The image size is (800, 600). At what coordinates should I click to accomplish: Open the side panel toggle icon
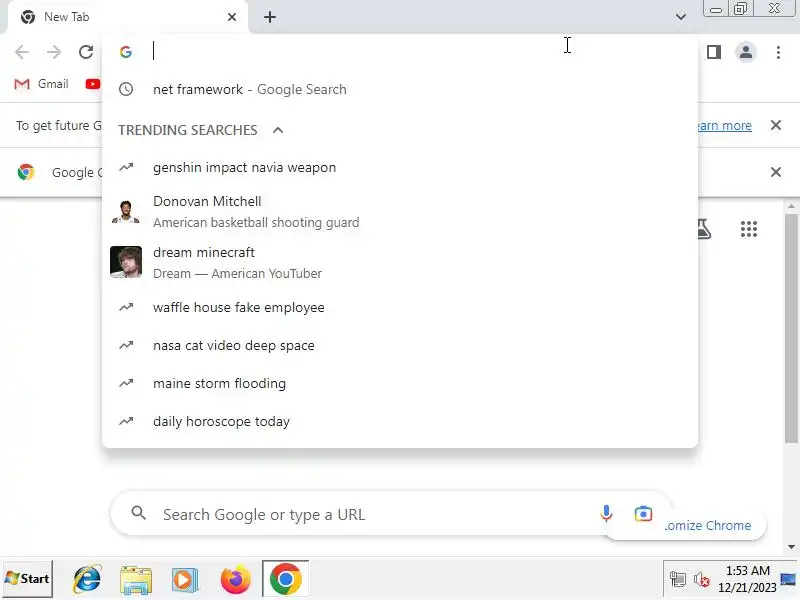[x=714, y=52]
